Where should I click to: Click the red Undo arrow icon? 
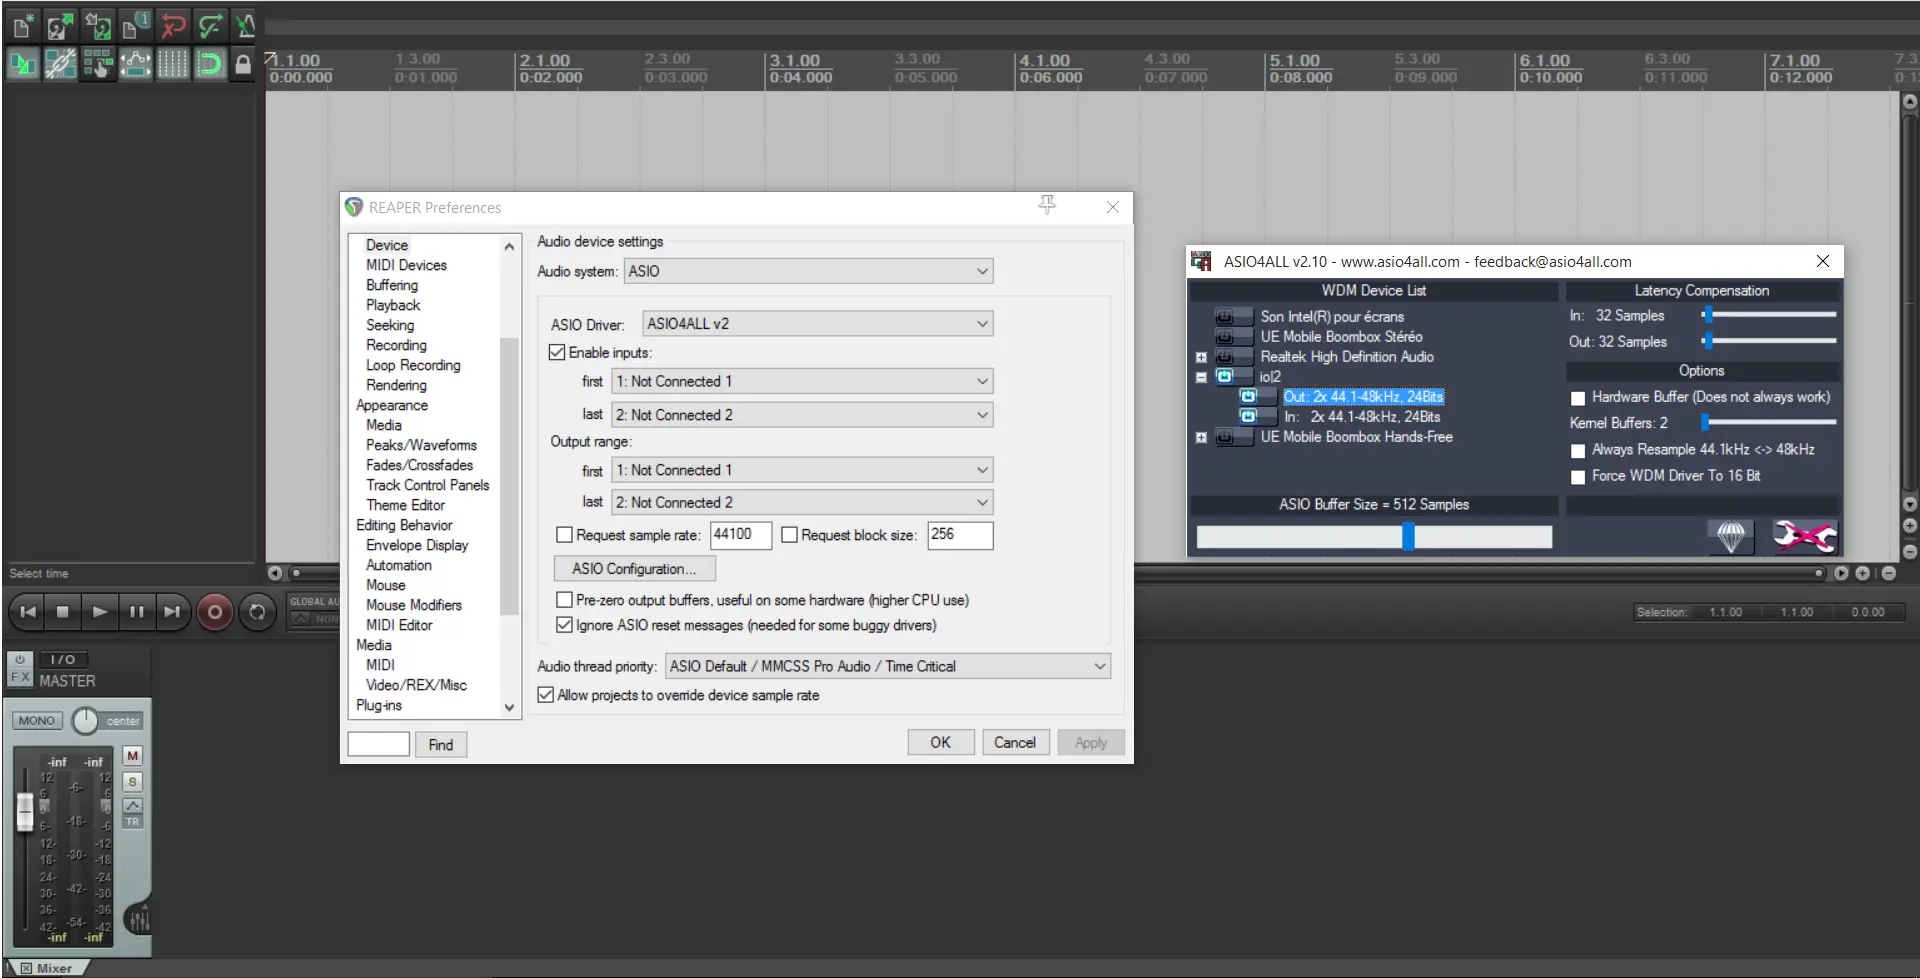pyautogui.click(x=172, y=25)
